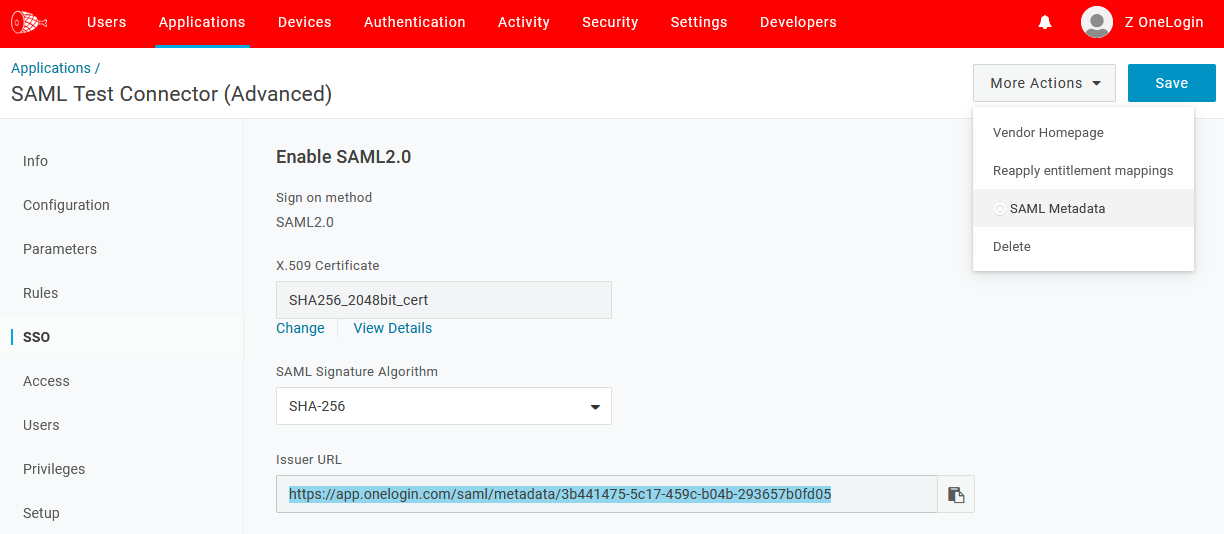Click the Change certificate link

[300, 328]
